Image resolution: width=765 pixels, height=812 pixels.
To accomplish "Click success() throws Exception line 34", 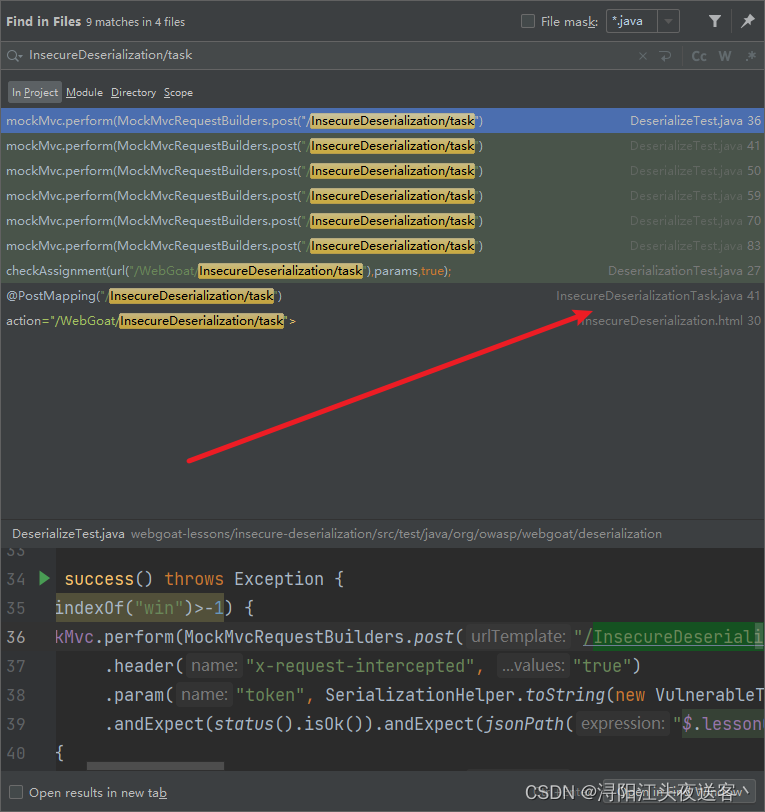I will pyautogui.click(x=204, y=579).
